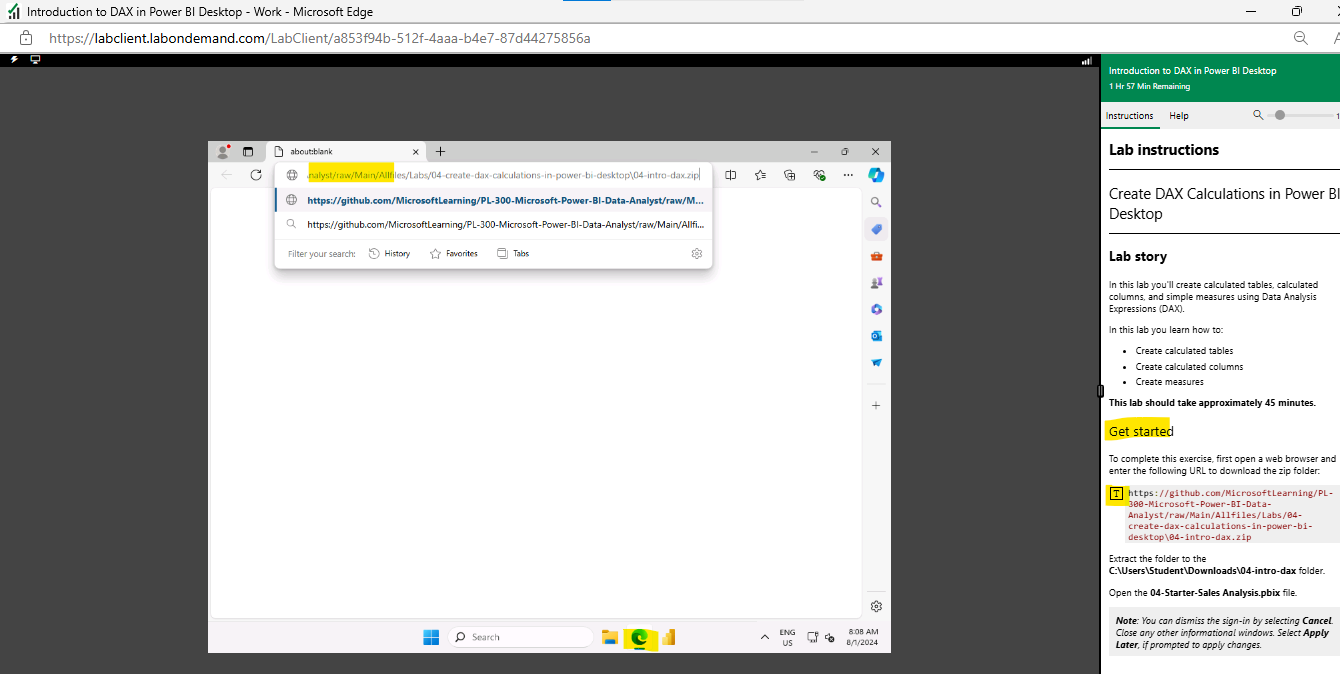The width and height of the screenshot is (1340, 674).
Task: Click the plus to customize the sidebar
Action: pyautogui.click(x=876, y=405)
